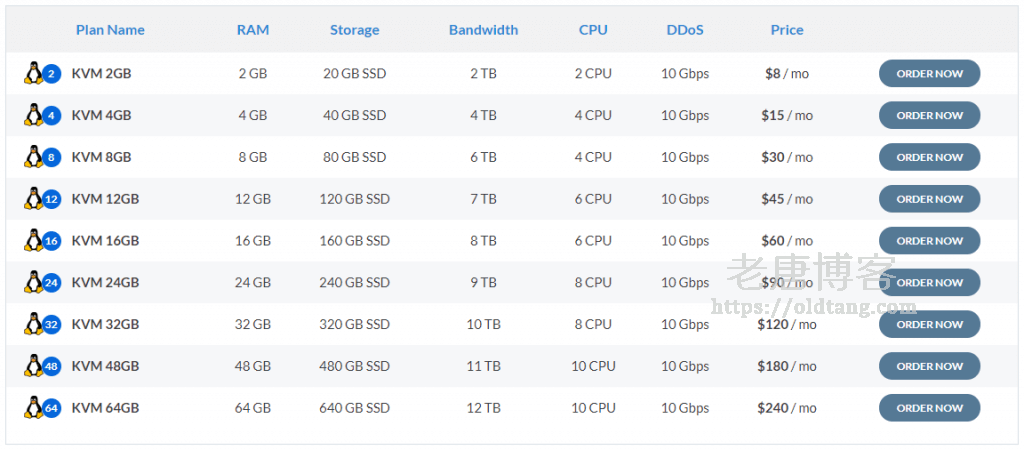Click the Linux penguin icon for KVM 16GB
Viewport: 1024px width, 450px height.
34,241
